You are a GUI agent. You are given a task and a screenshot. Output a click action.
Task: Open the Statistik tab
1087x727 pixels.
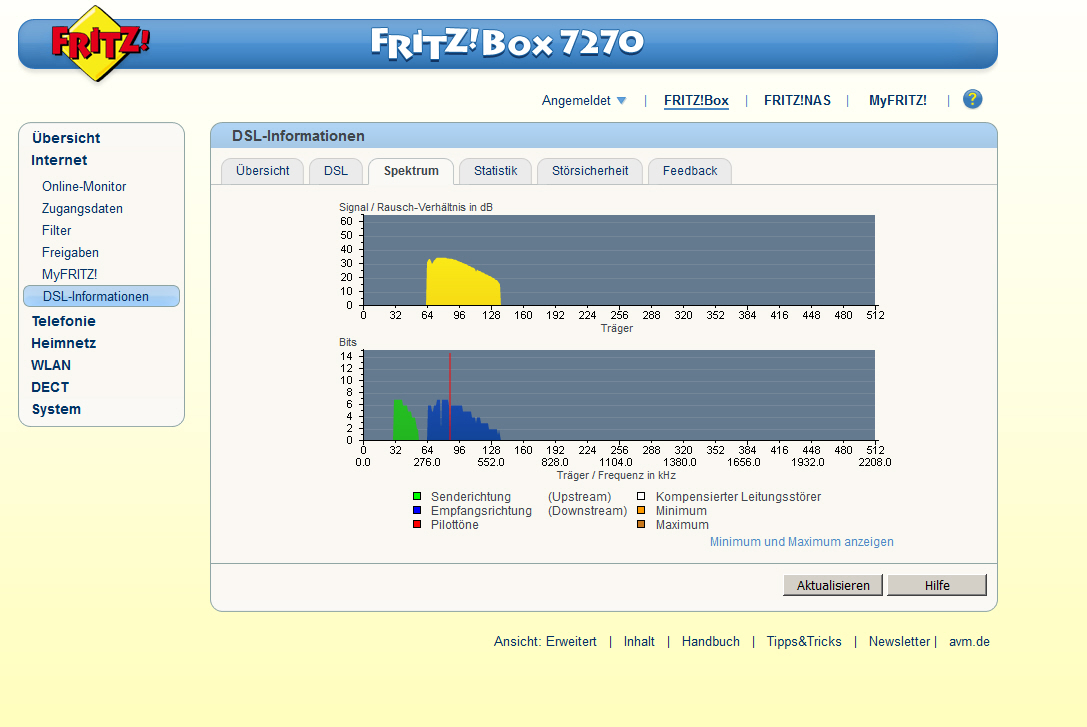pyautogui.click(x=496, y=171)
